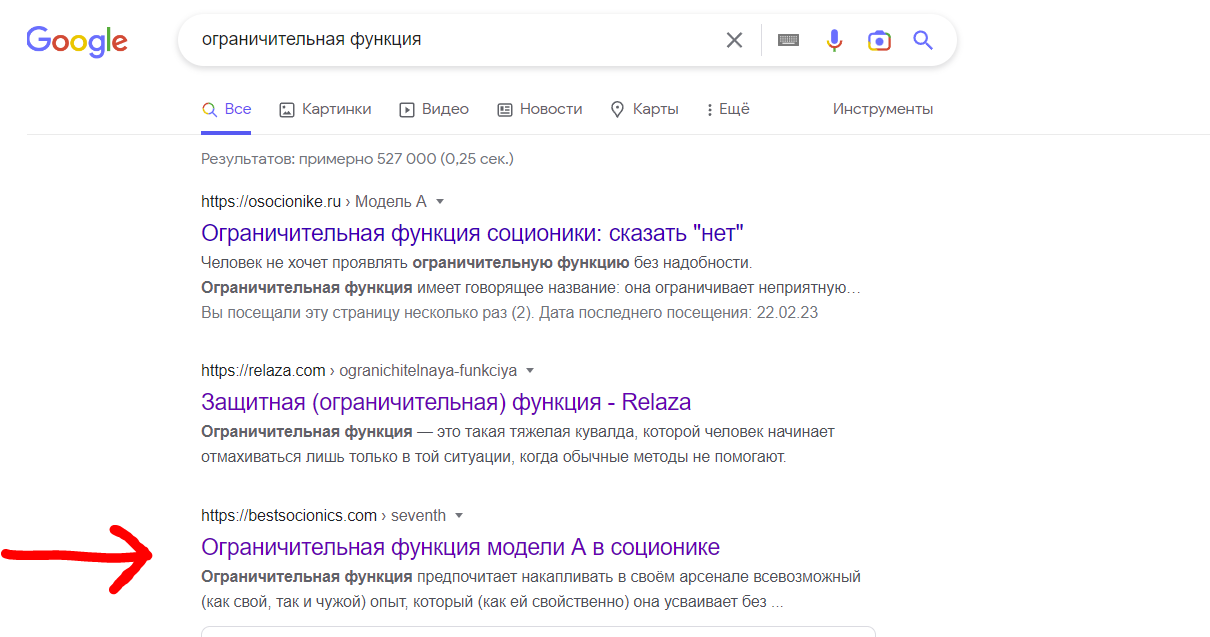This screenshot has width=1210, height=637.
Task: Switch to the Видео tab
Action: coord(434,109)
